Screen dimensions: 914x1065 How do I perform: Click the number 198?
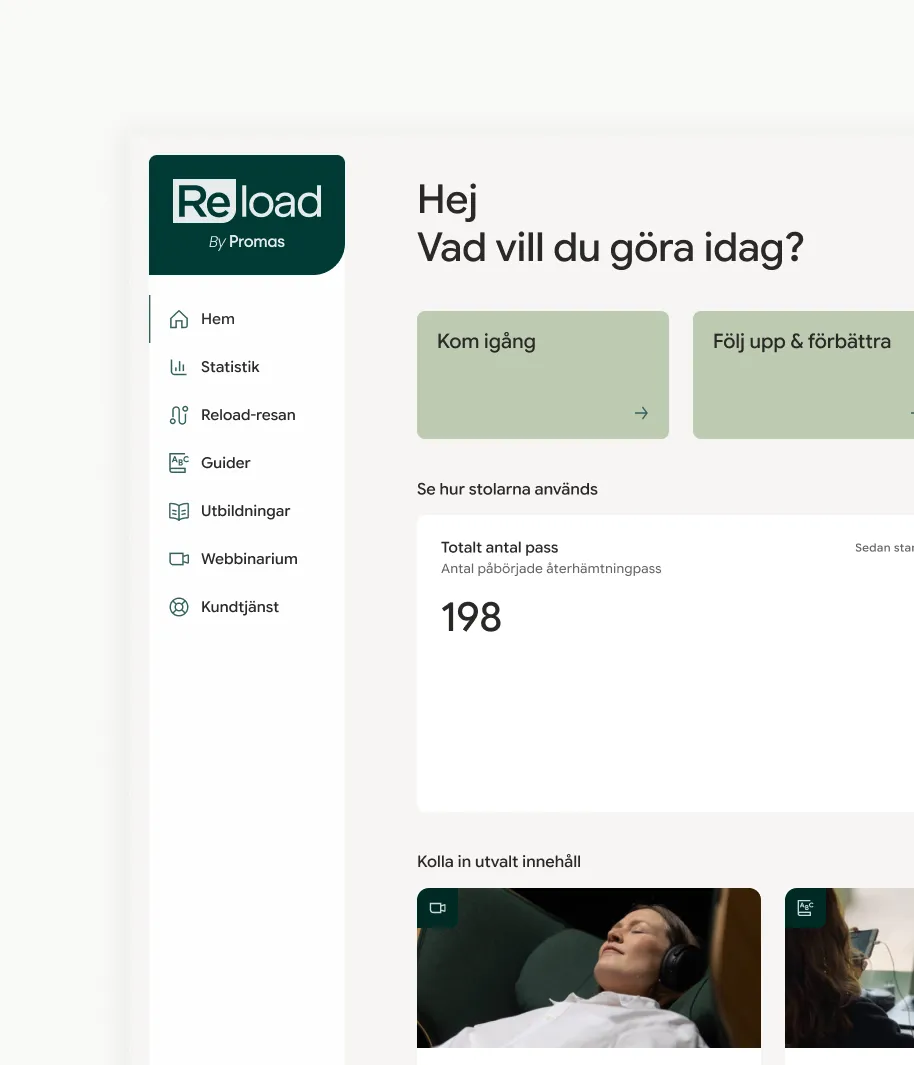pos(471,617)
